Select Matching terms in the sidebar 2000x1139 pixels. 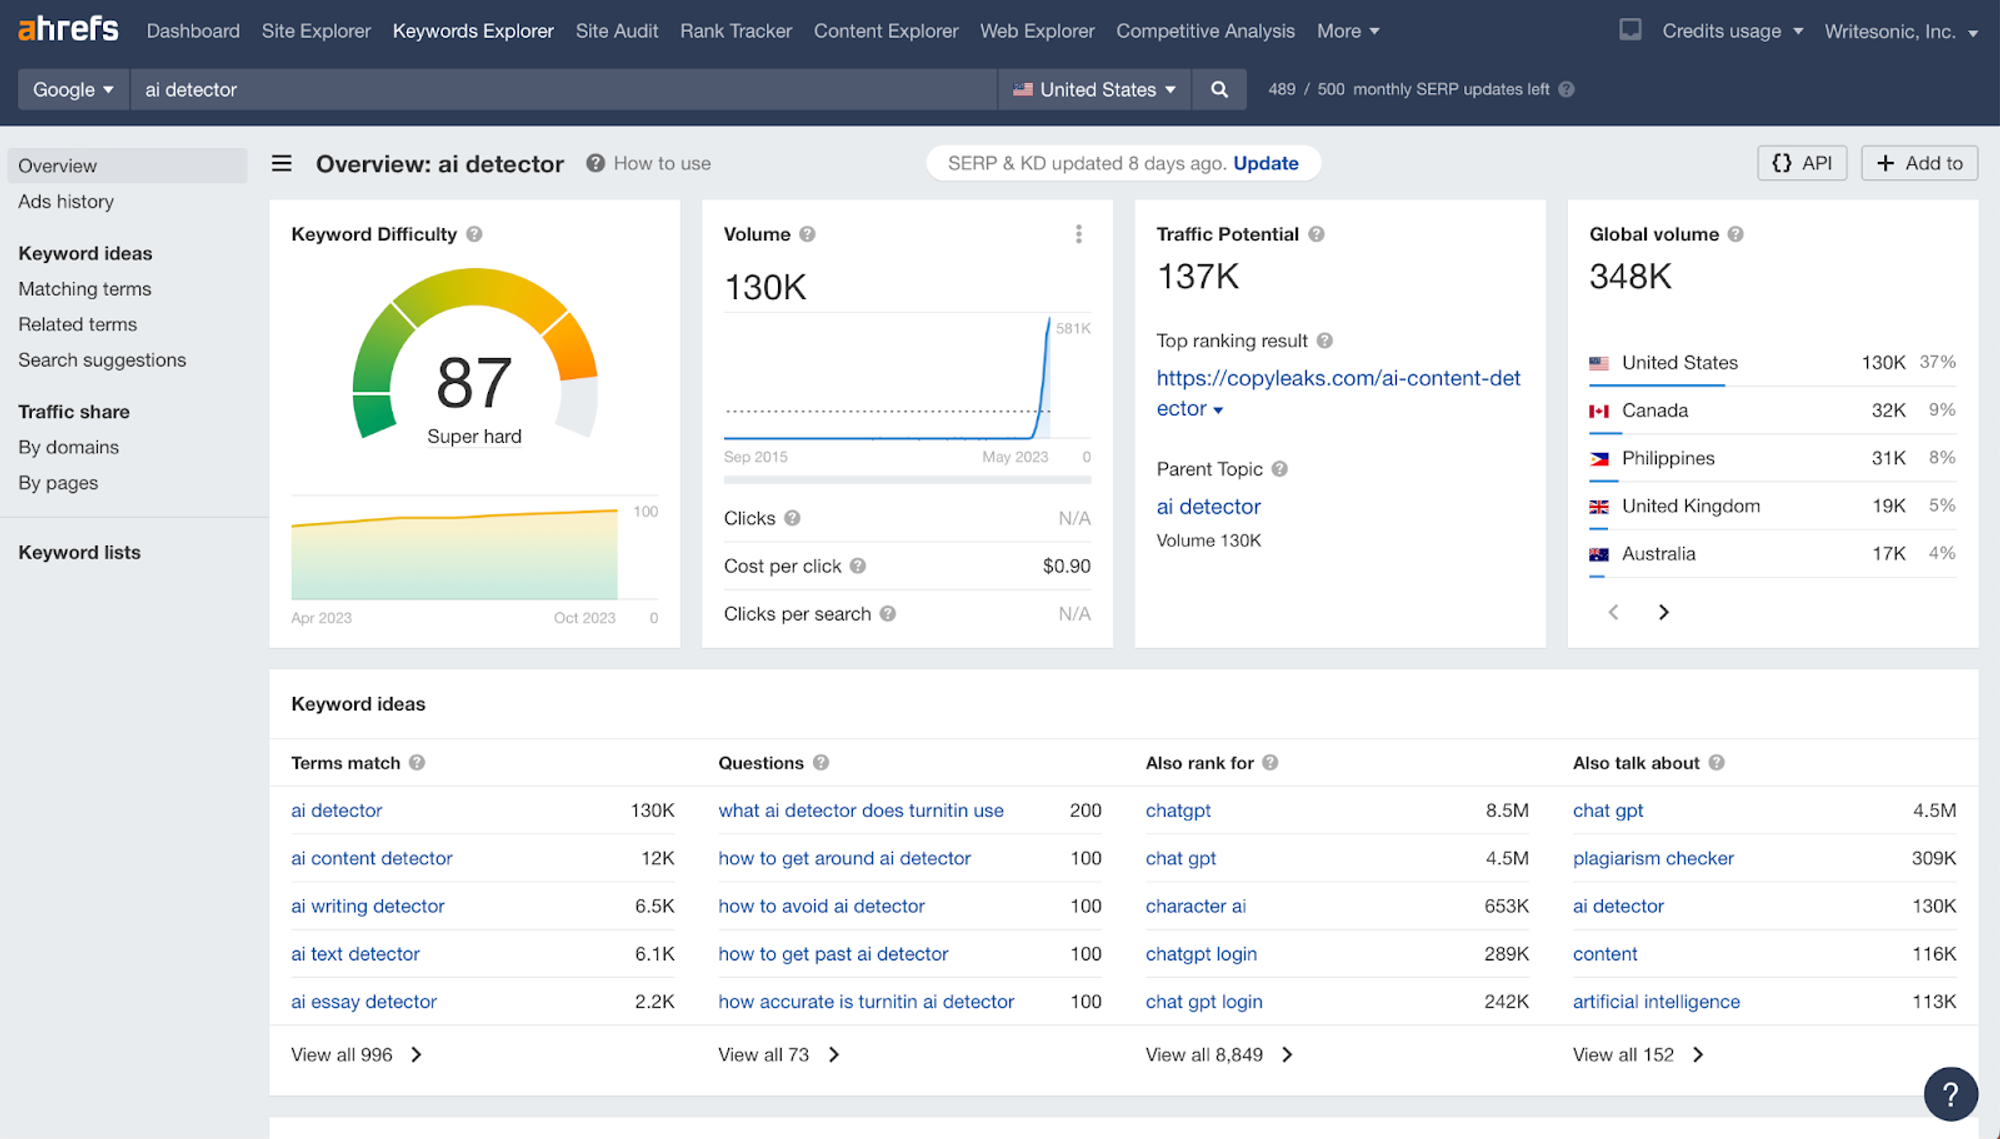(x=84, y=288)
